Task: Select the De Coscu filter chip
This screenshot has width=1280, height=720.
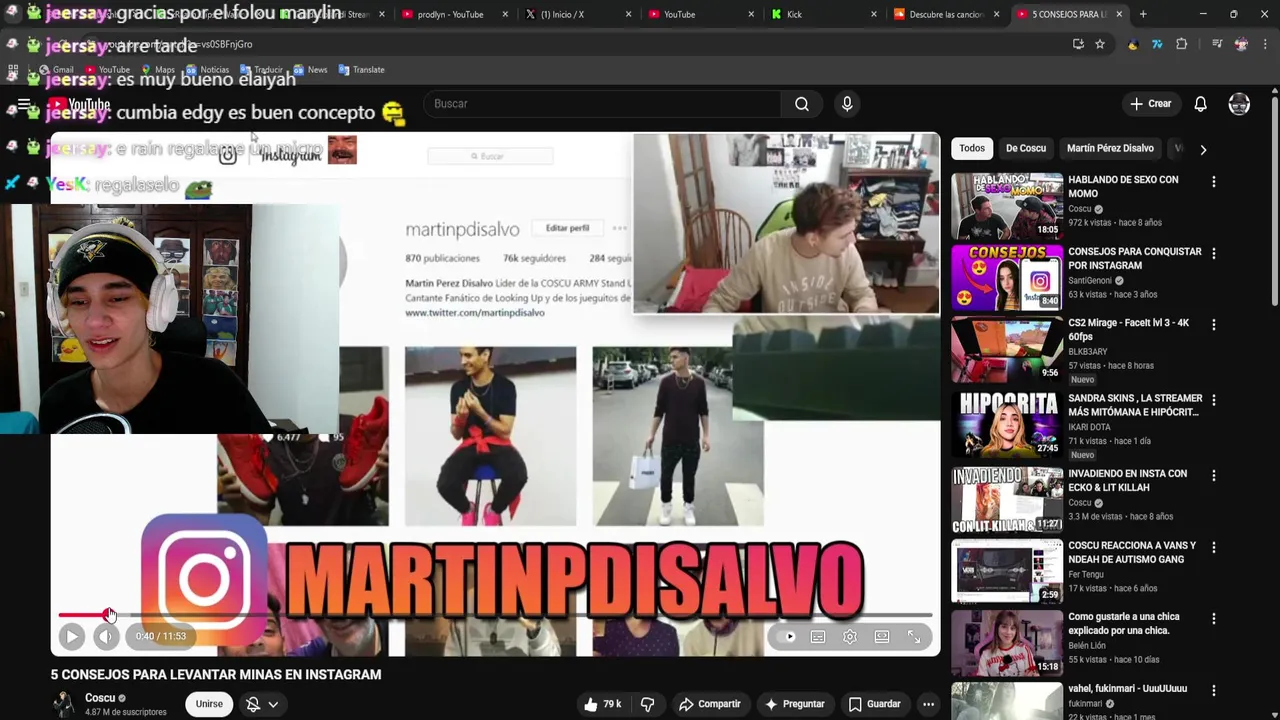Action: [x=1025, y=148]
